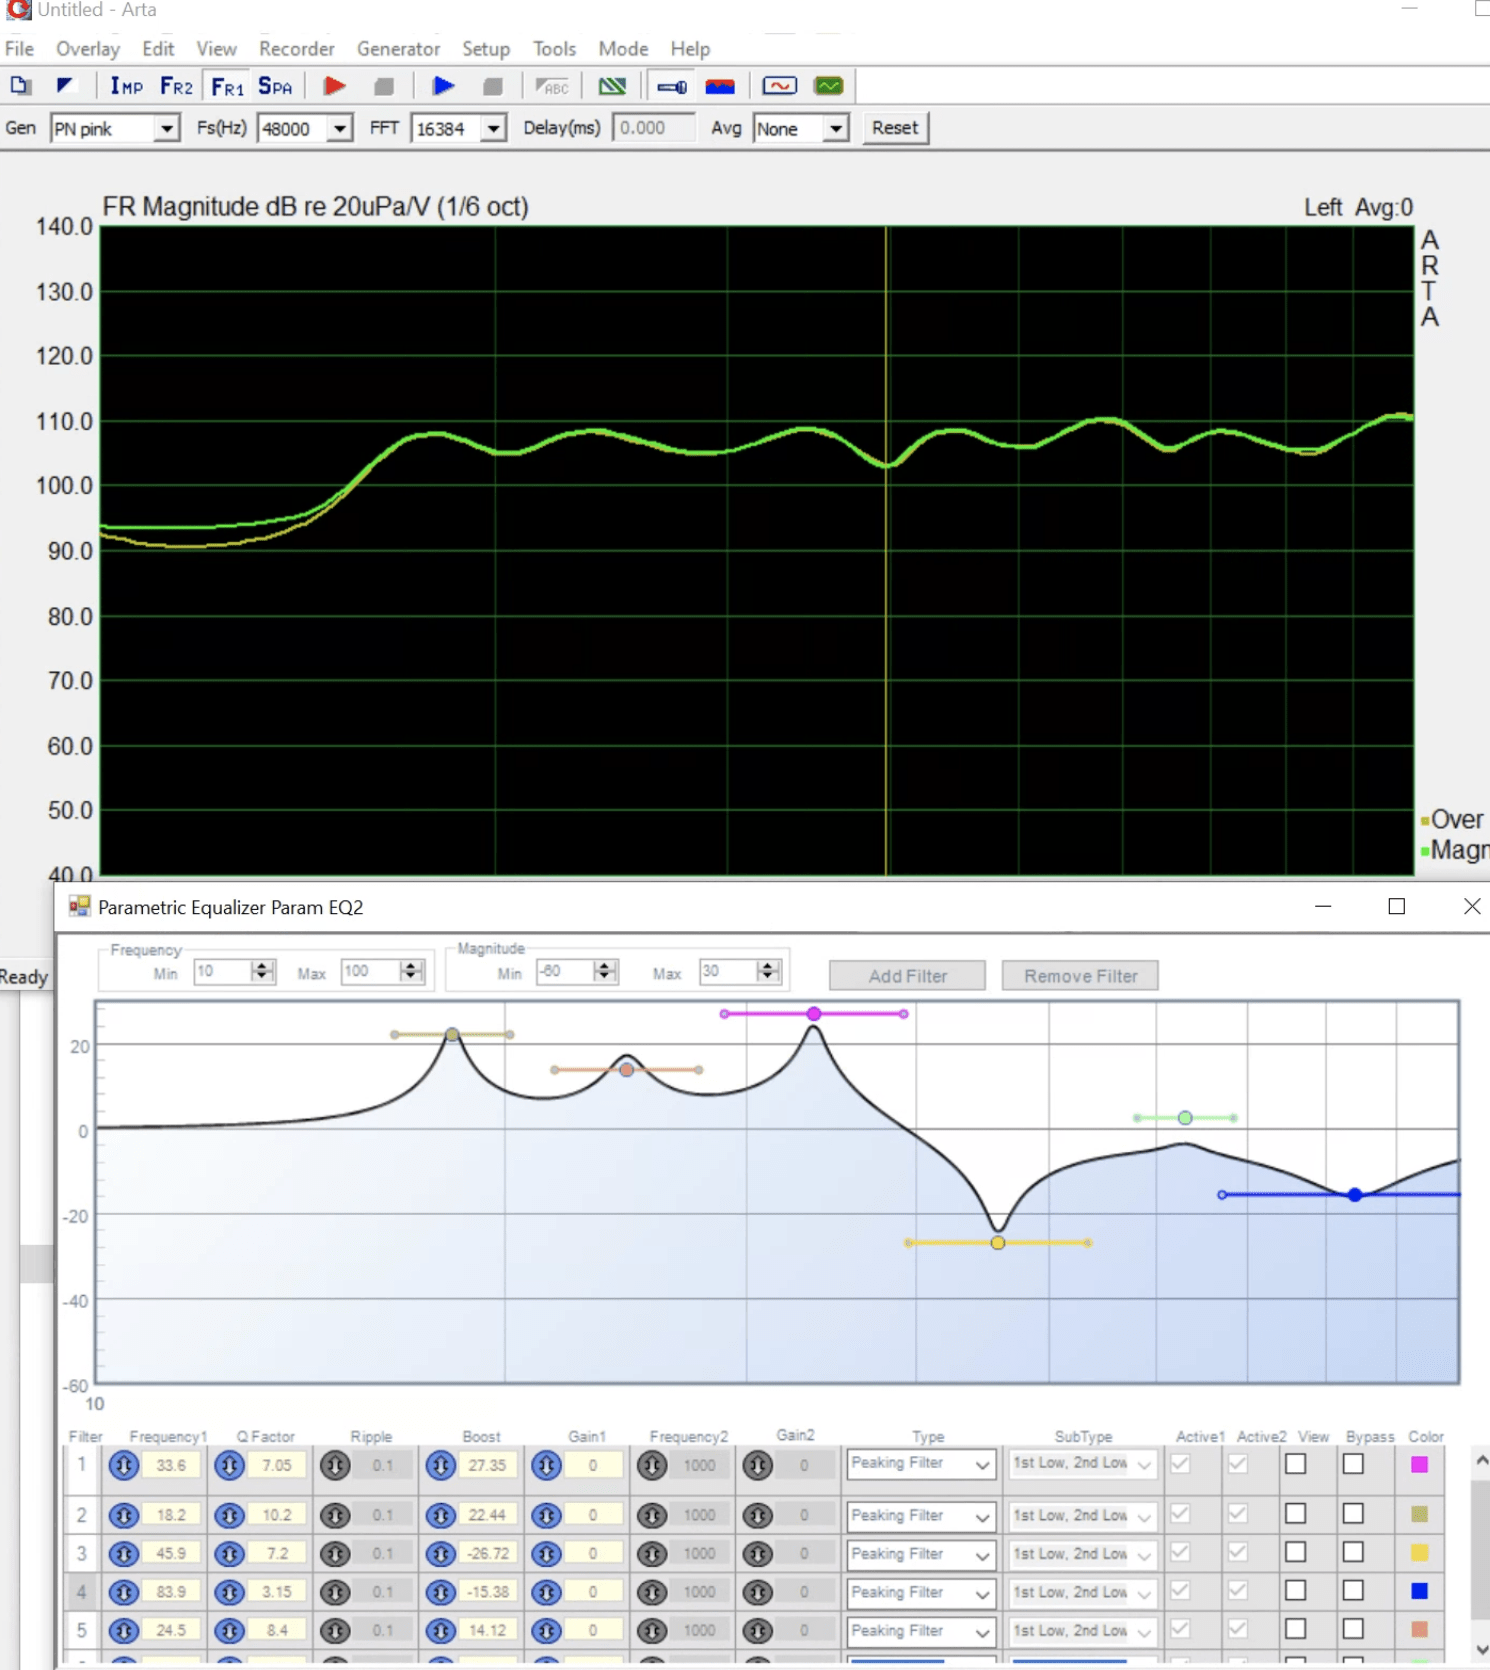Click the down-arrow icon next to New
This screenshot has height=1670, width=1490.
[x=65, y=86]
